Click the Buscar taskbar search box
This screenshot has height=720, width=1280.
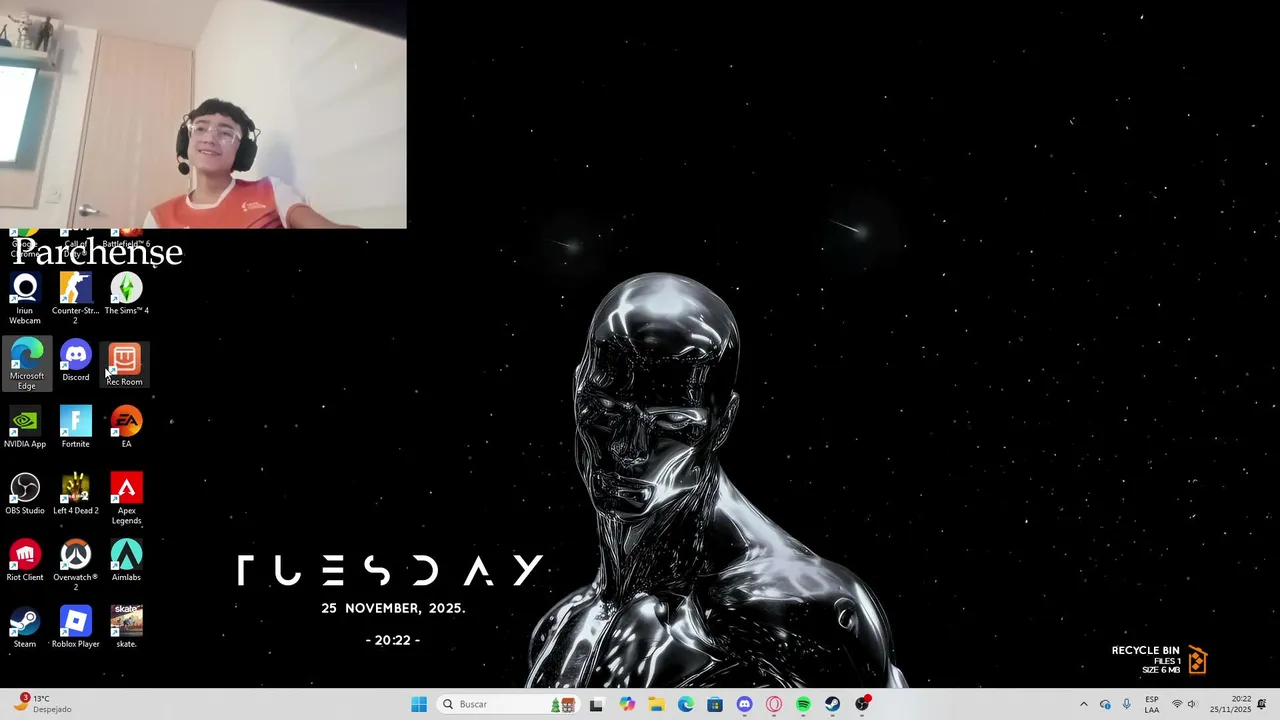508,704
